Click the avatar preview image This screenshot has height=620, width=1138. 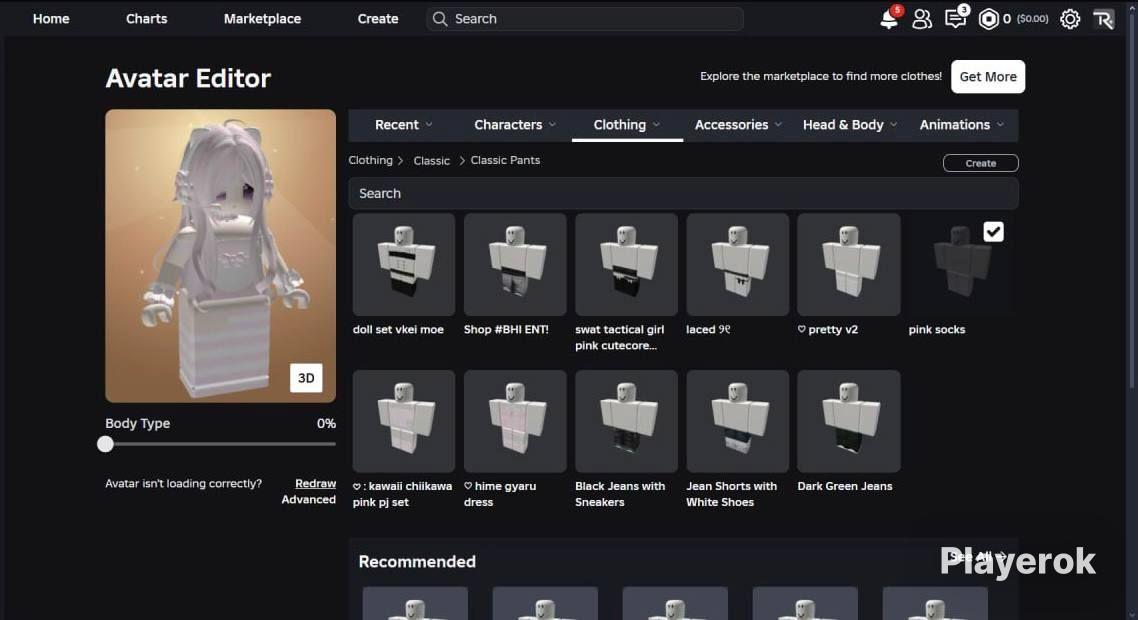[221, 256]
